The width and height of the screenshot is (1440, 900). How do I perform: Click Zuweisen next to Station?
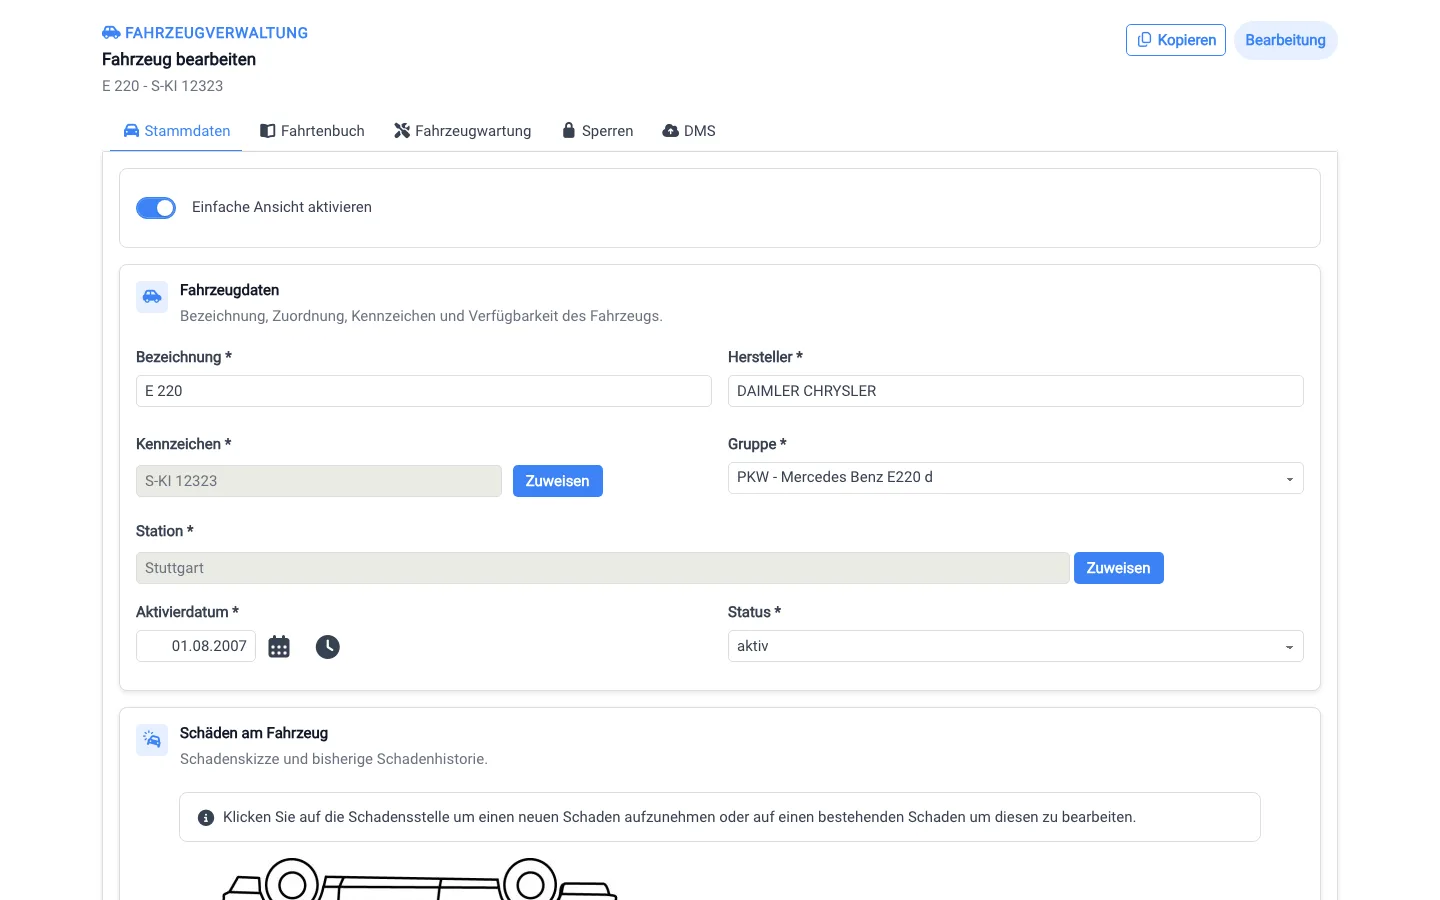[x=1119, y=568]
